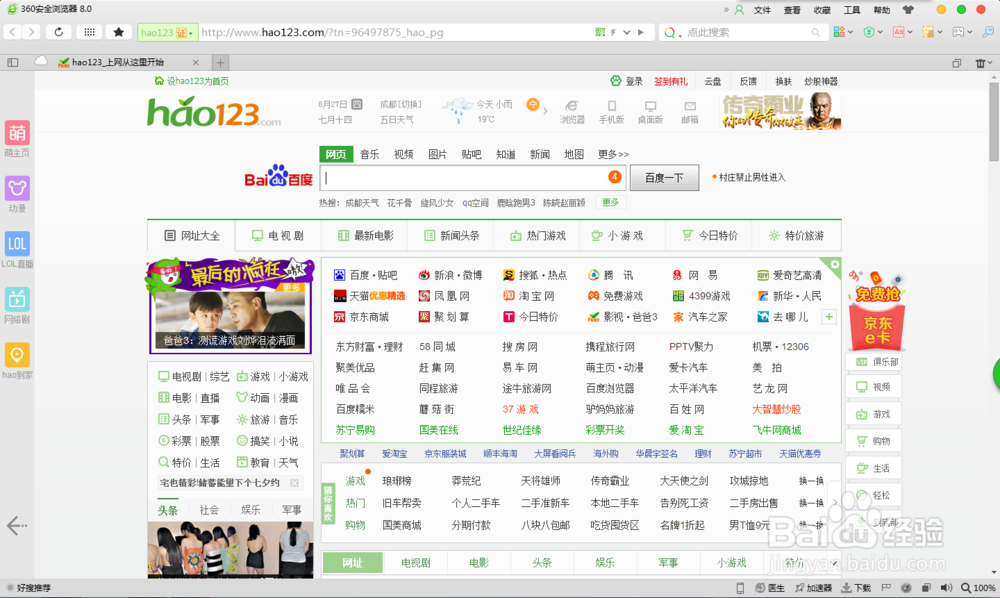Viewport: 1000px width, 598px height.
Task: Click the 苏宁易购 green link
Action: coord(355,430)
